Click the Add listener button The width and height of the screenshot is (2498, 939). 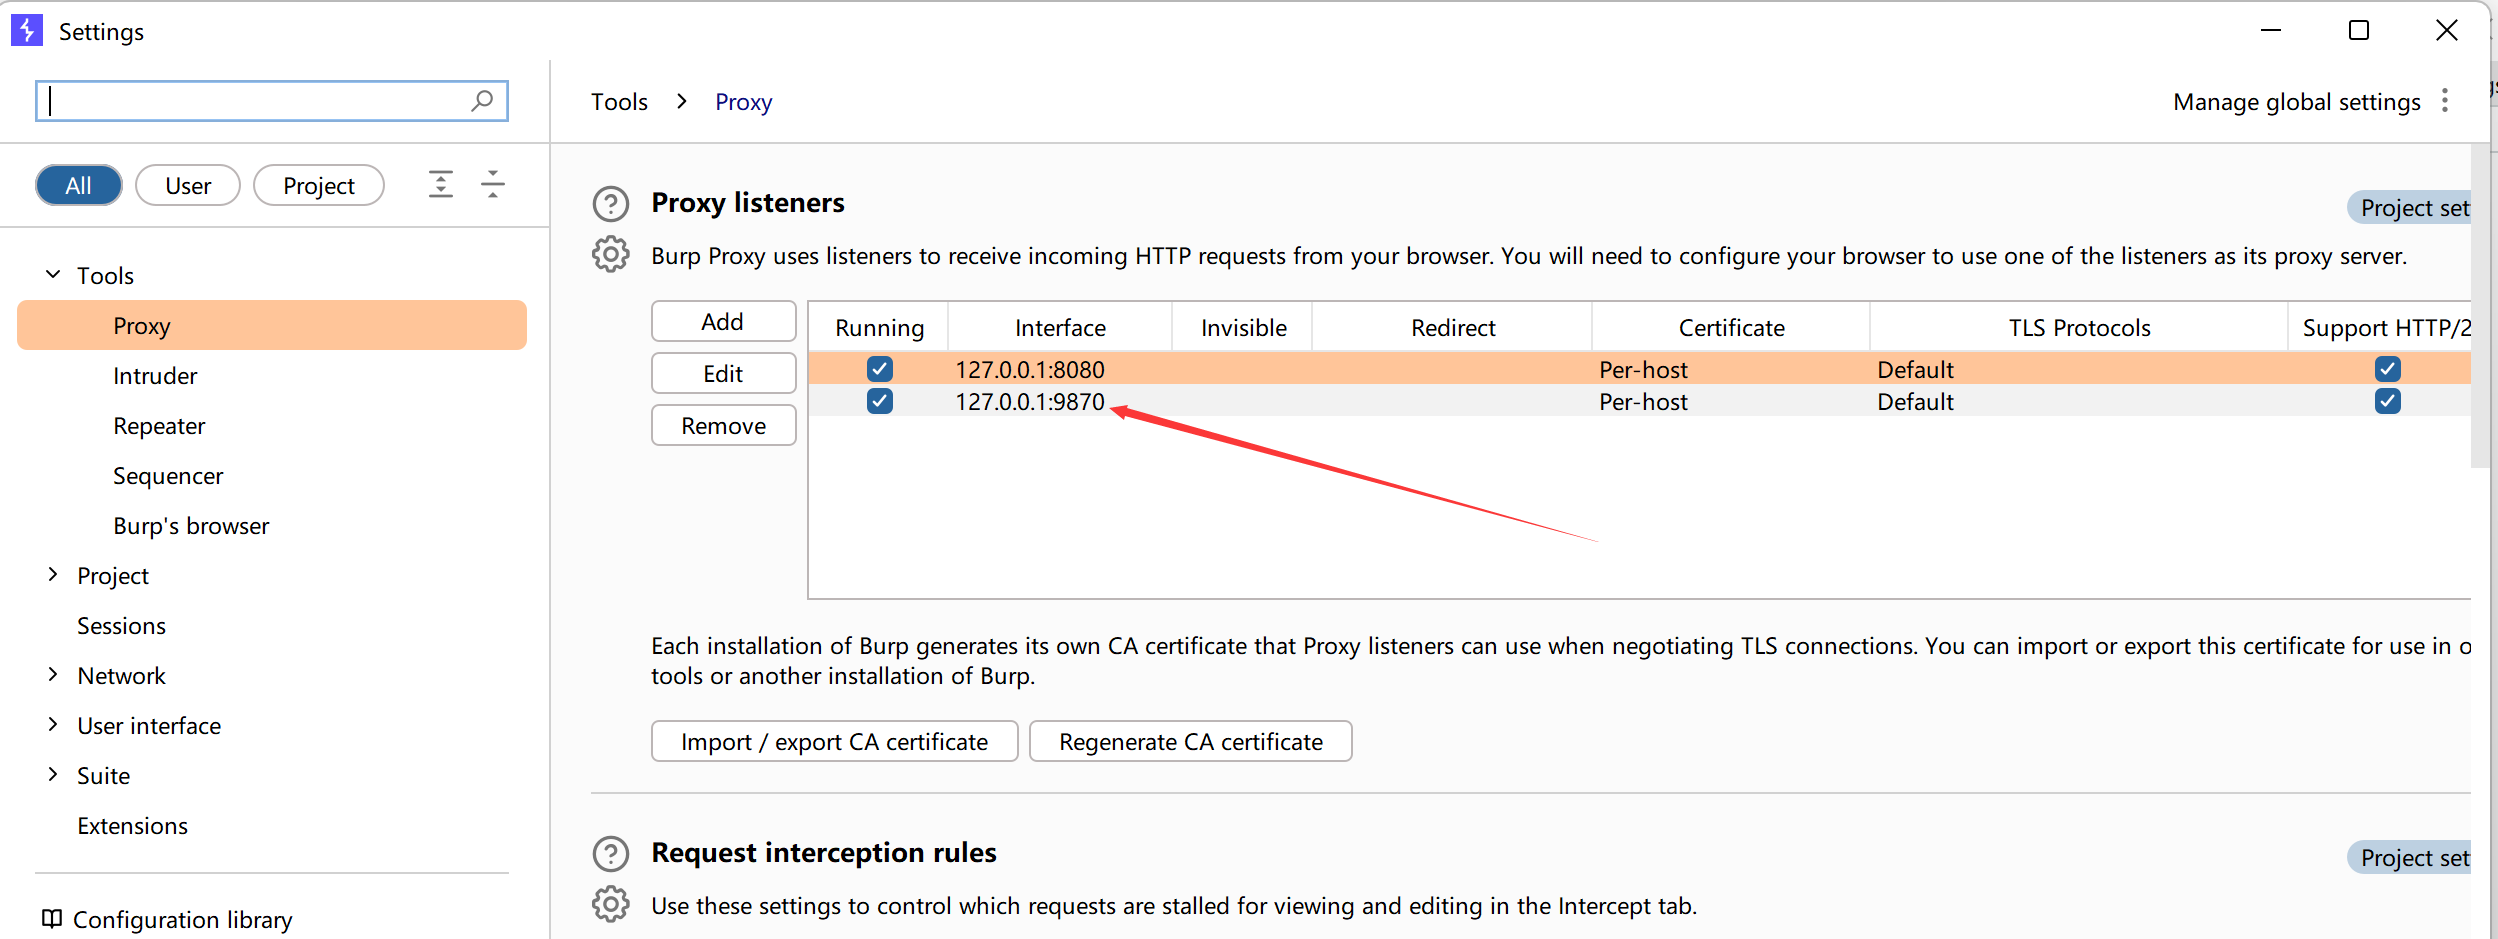tap(723, 322)
